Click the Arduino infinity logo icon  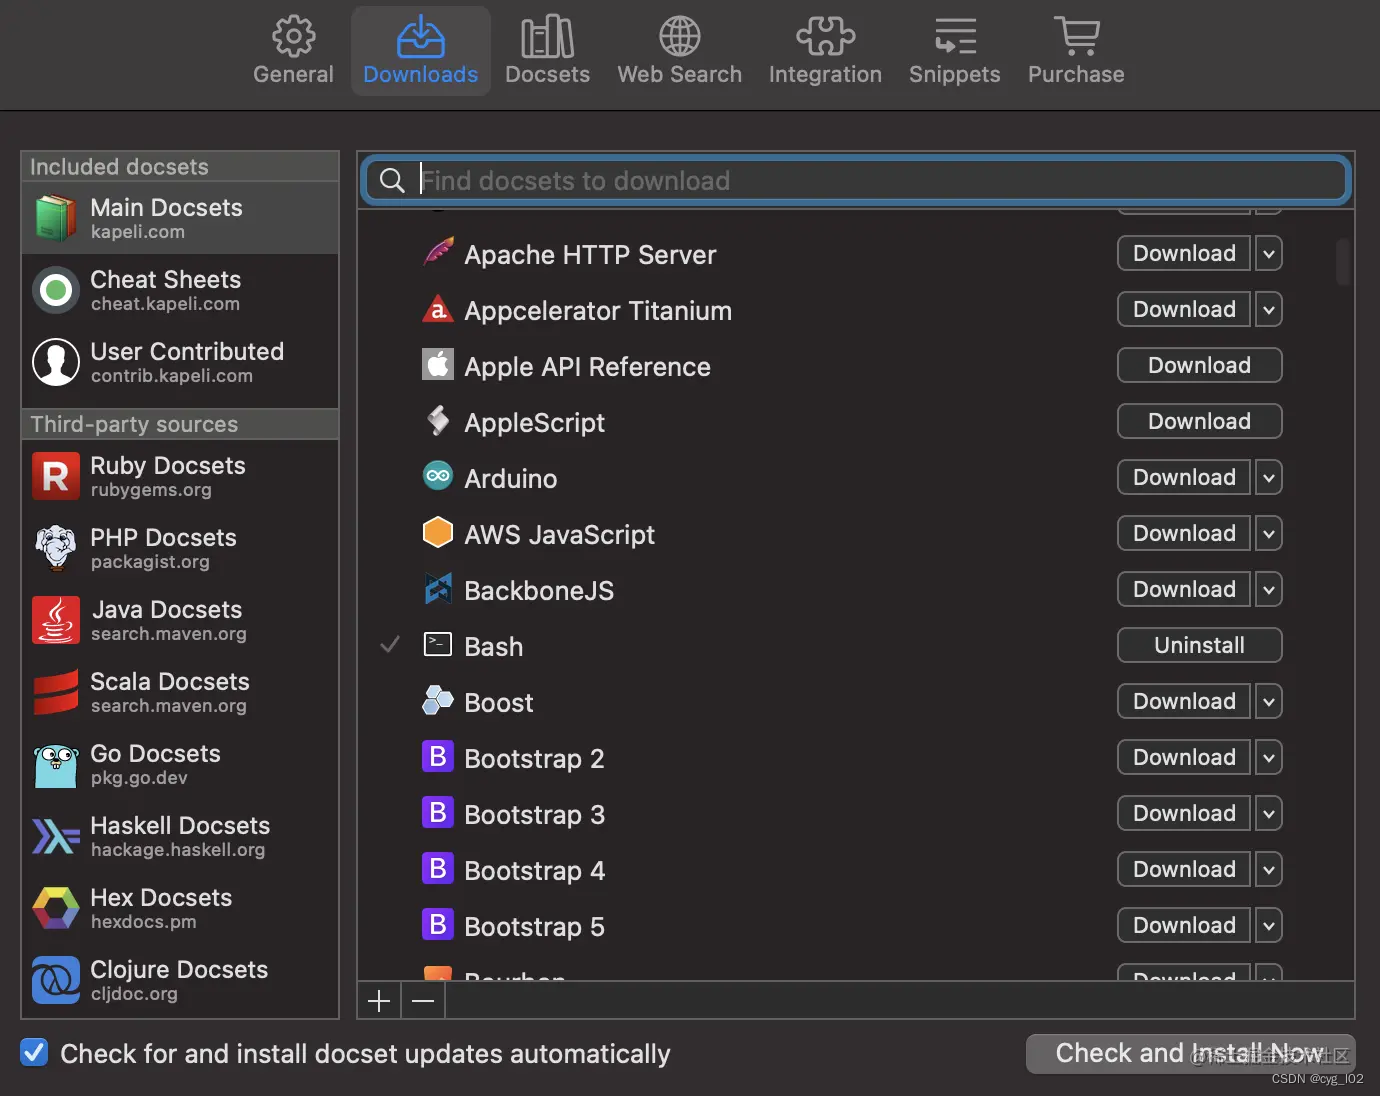click(x=438, y=476)
